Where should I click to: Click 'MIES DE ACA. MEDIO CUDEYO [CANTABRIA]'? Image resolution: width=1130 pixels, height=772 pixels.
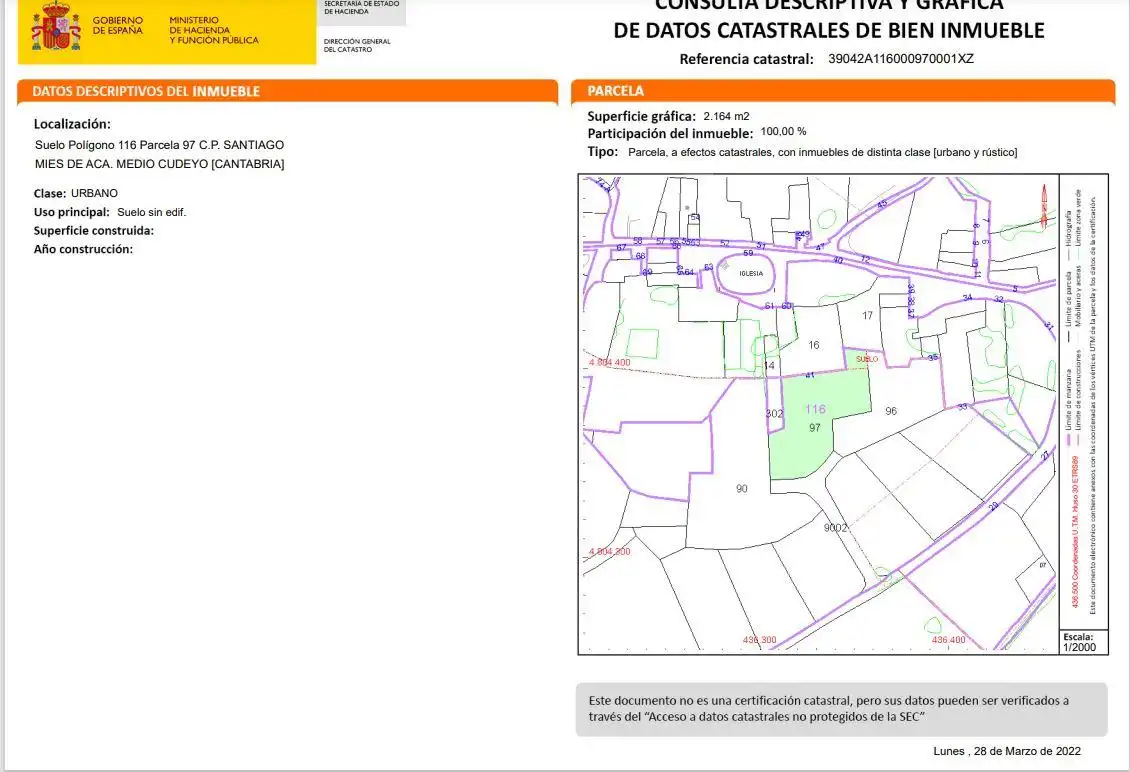pyautogui.click(x=160, y=164)
